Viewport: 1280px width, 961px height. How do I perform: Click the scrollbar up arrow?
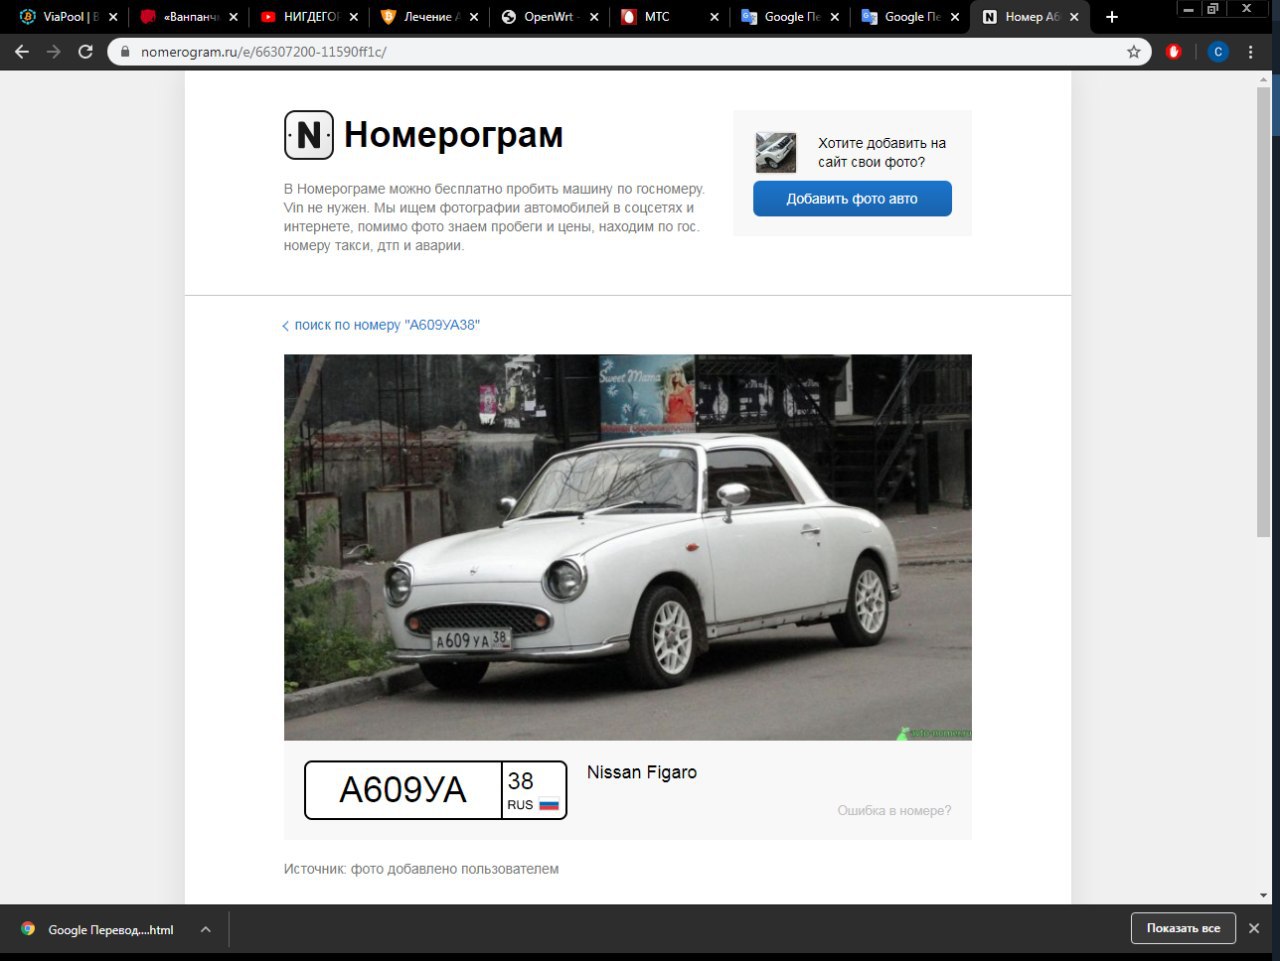click(1263, 78)
